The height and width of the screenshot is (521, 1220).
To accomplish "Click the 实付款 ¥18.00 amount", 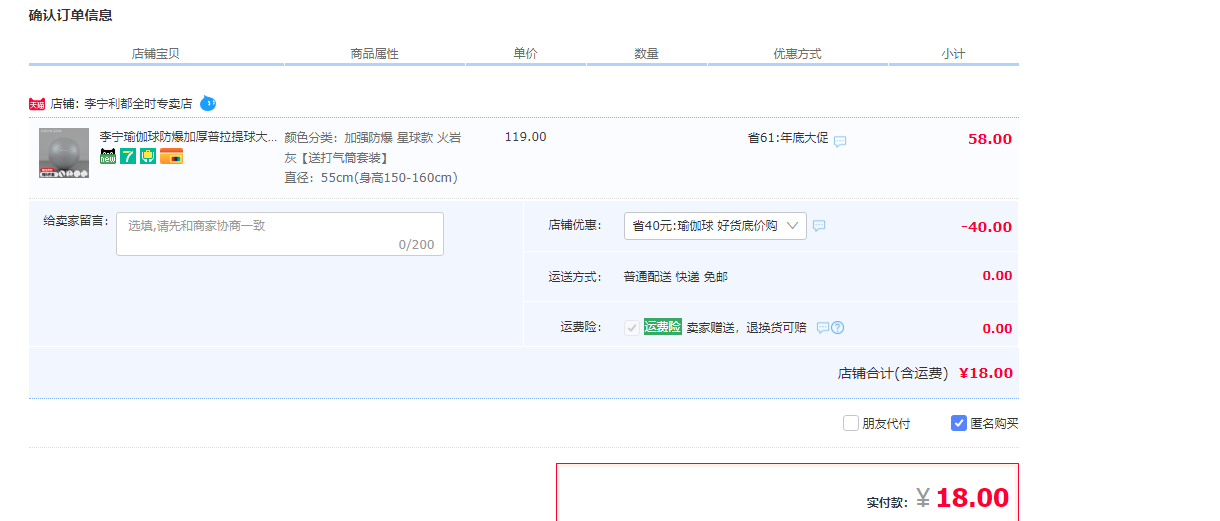I will tap(962, 497).
